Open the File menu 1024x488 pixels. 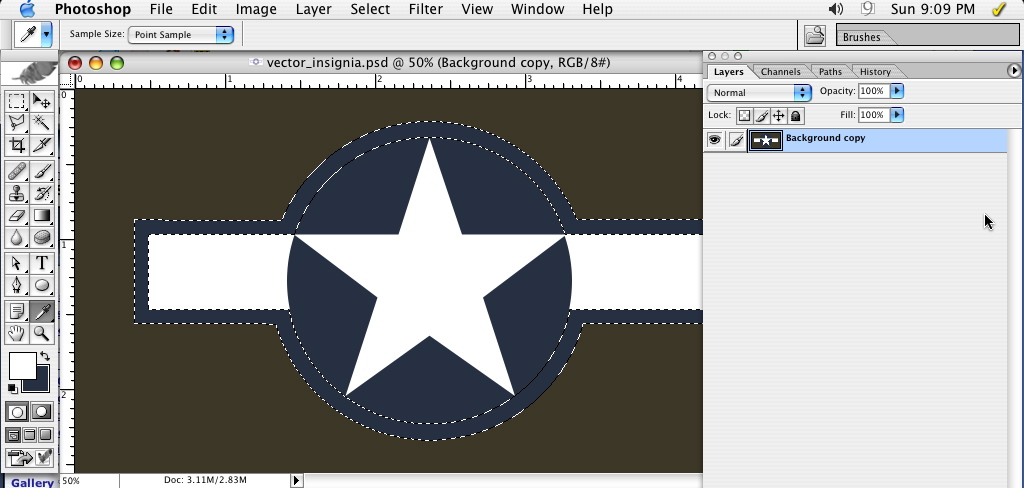point(161,9)
